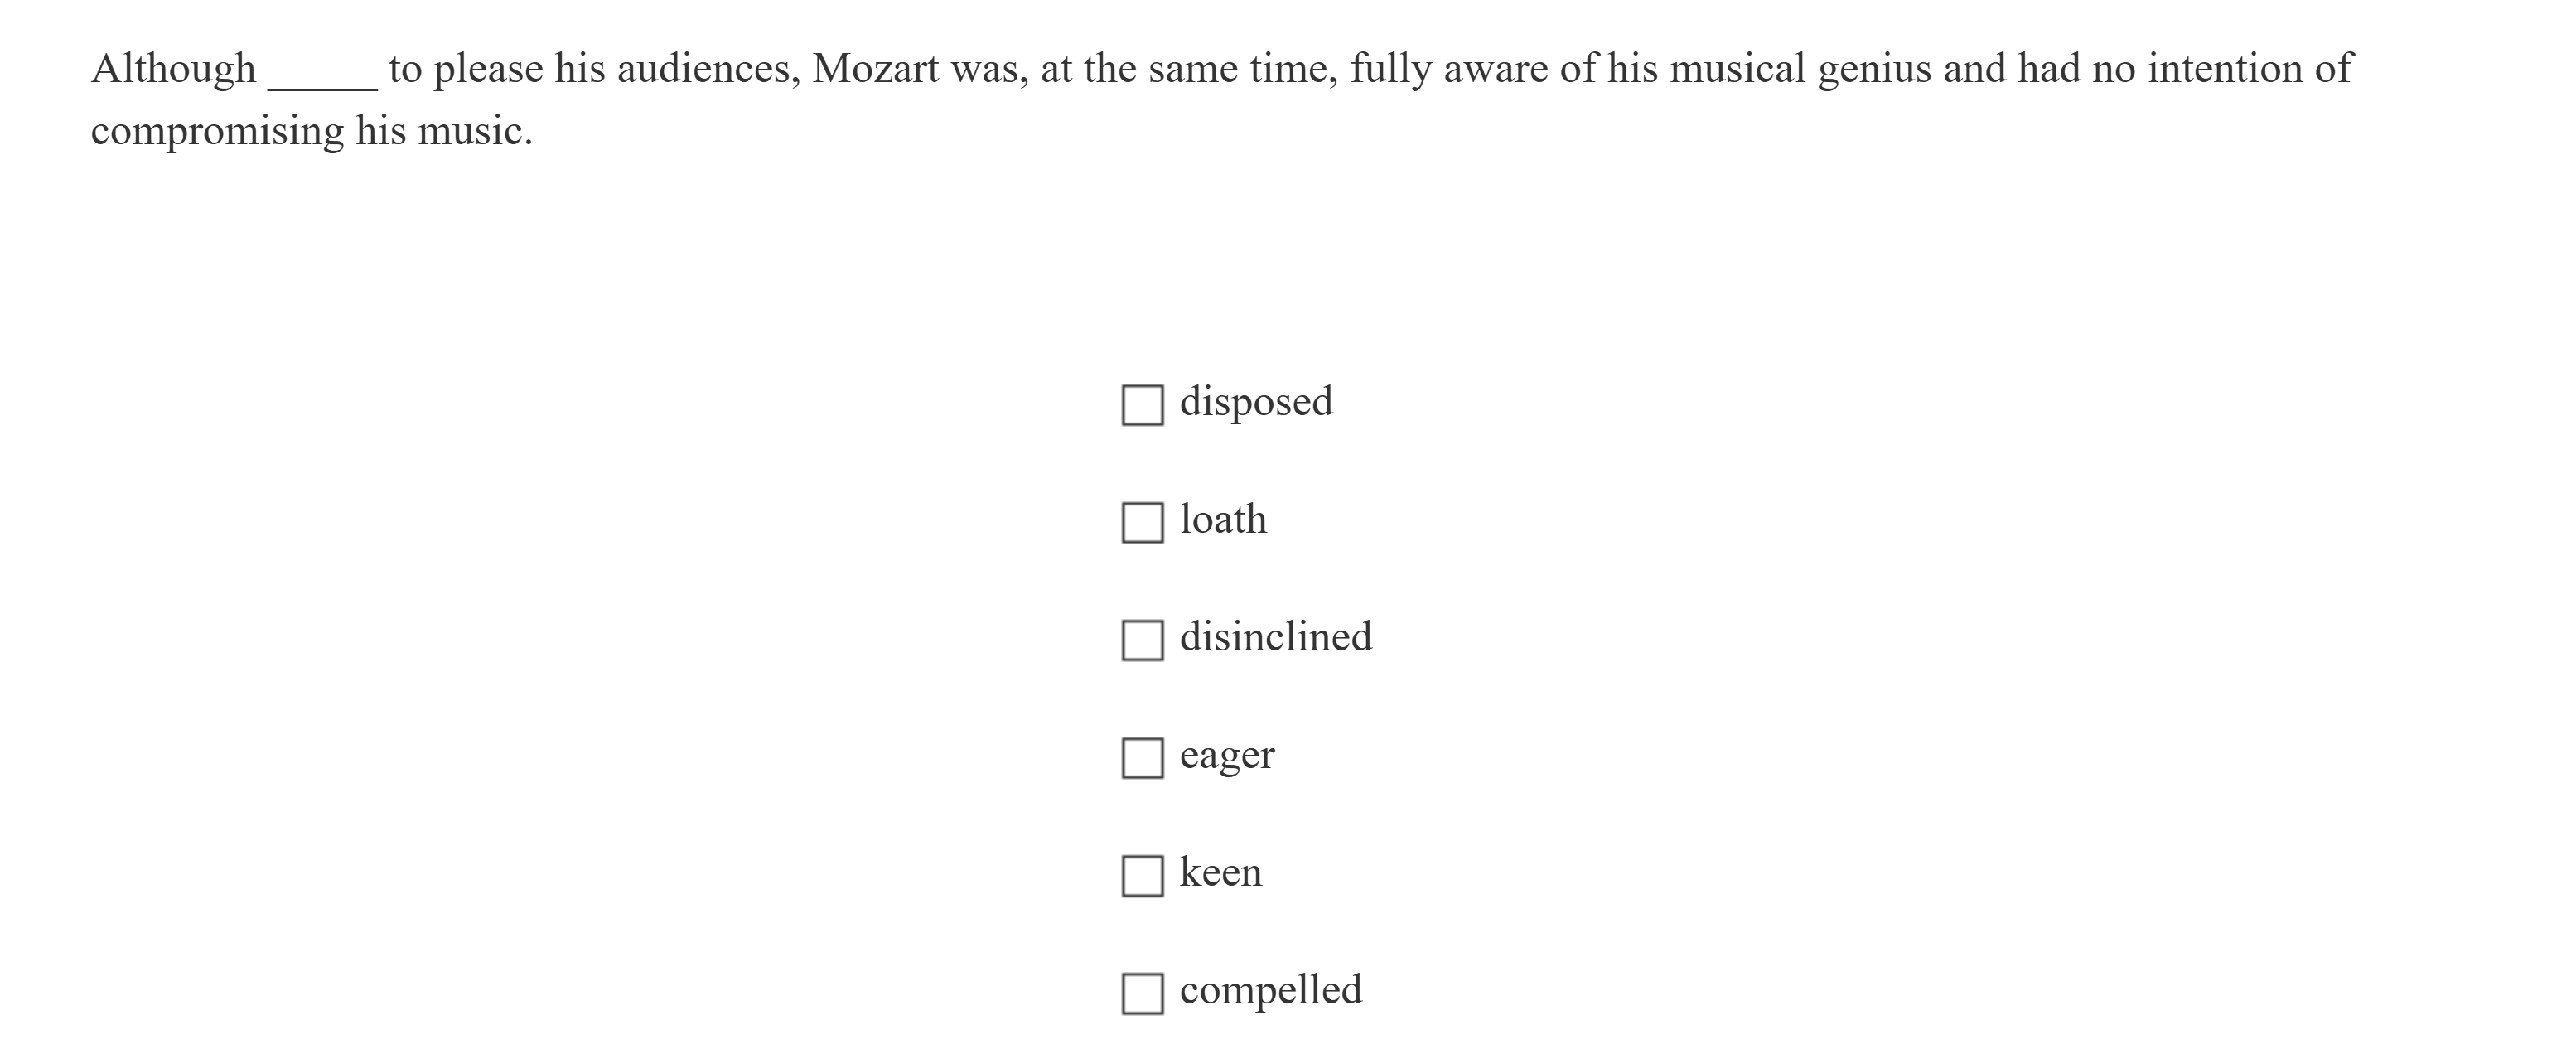
Task: Click the word "keen" label
Action: (x=1221, y=872)
